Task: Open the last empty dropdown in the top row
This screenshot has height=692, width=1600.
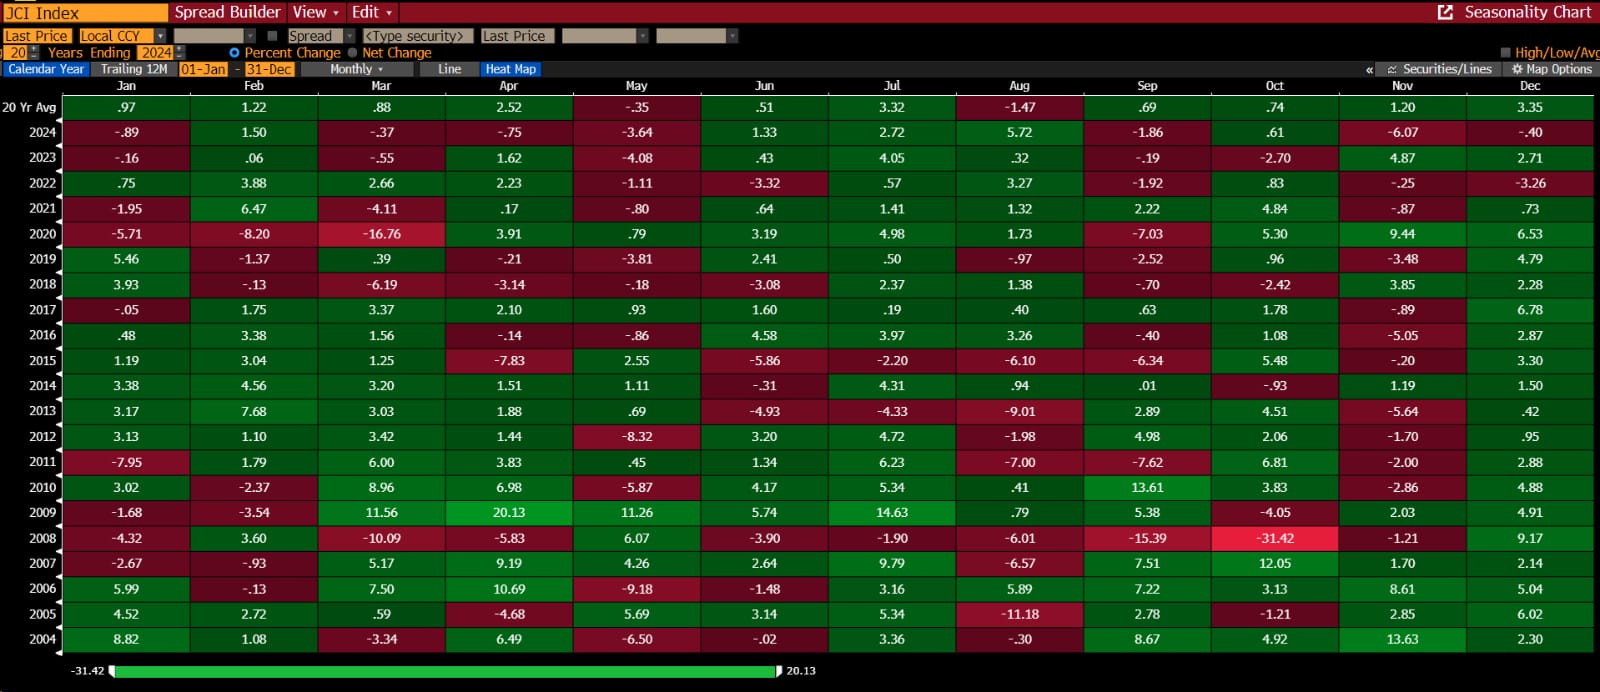Action: pos(697,36)
